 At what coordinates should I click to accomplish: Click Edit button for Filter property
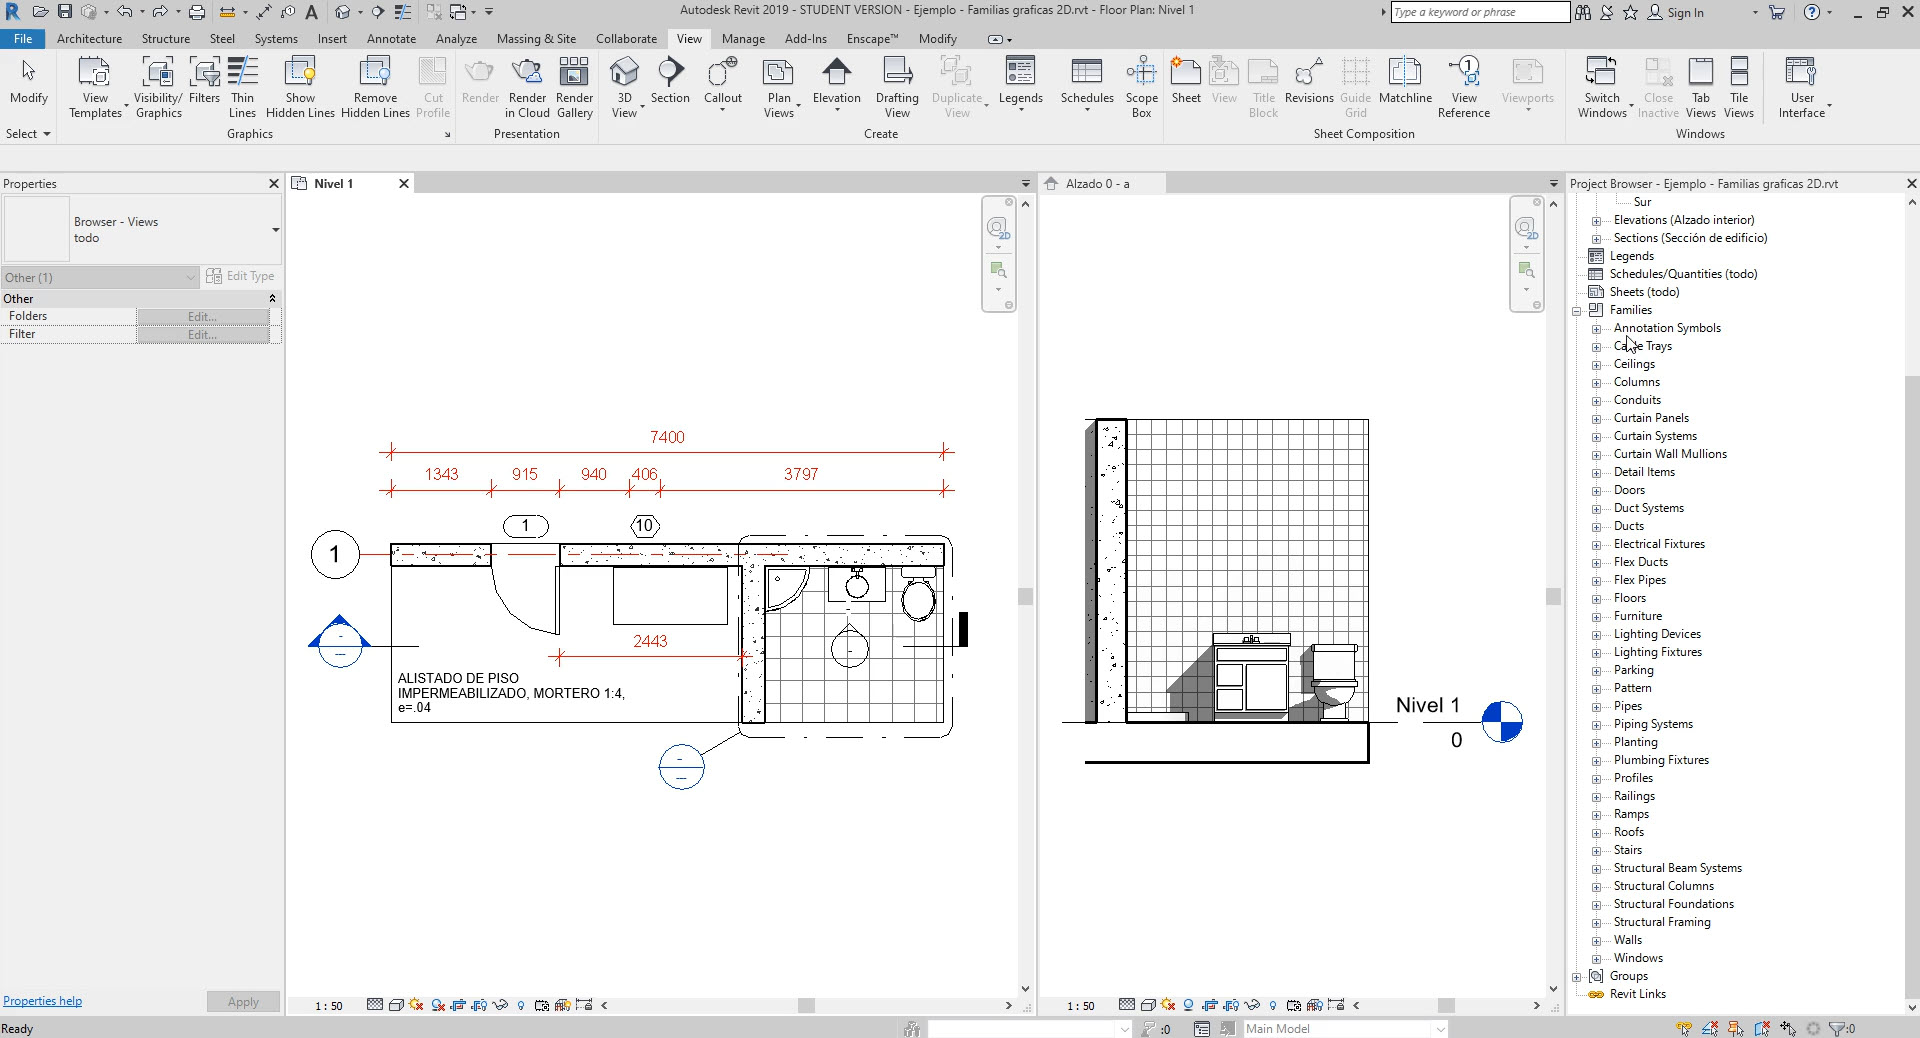[x=203, y=334]
